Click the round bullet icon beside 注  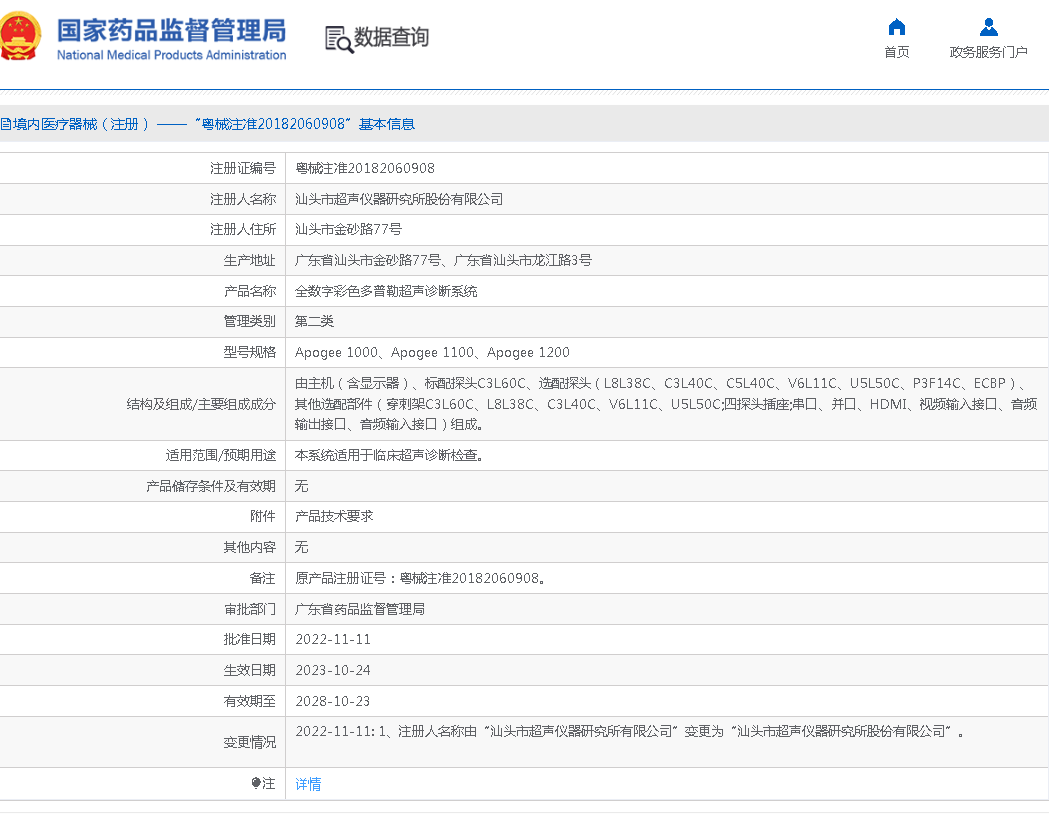pyautogui.click(x=256, y=784)
